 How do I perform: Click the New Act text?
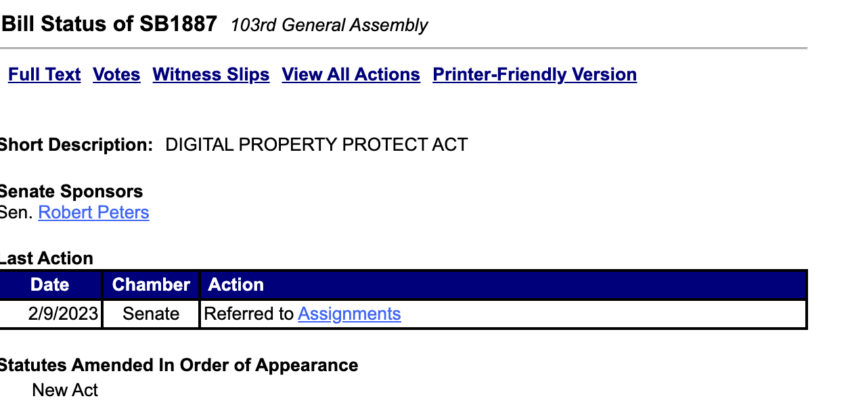point(65,390)
